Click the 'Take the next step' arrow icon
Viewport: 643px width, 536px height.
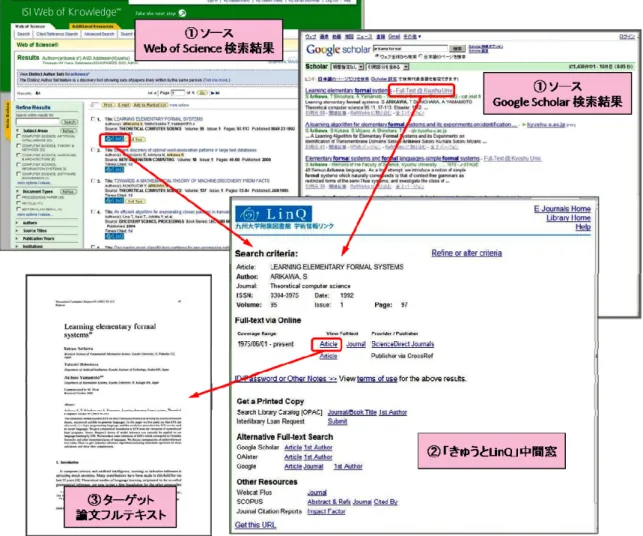click(x=182, y=13)
